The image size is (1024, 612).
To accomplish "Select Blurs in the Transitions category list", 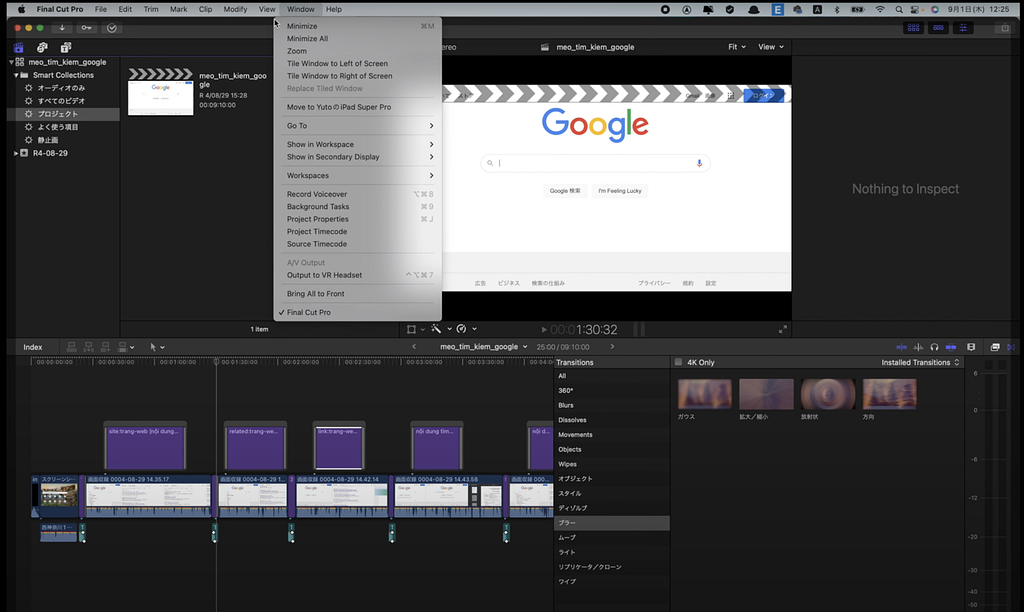I will [565, 405].
